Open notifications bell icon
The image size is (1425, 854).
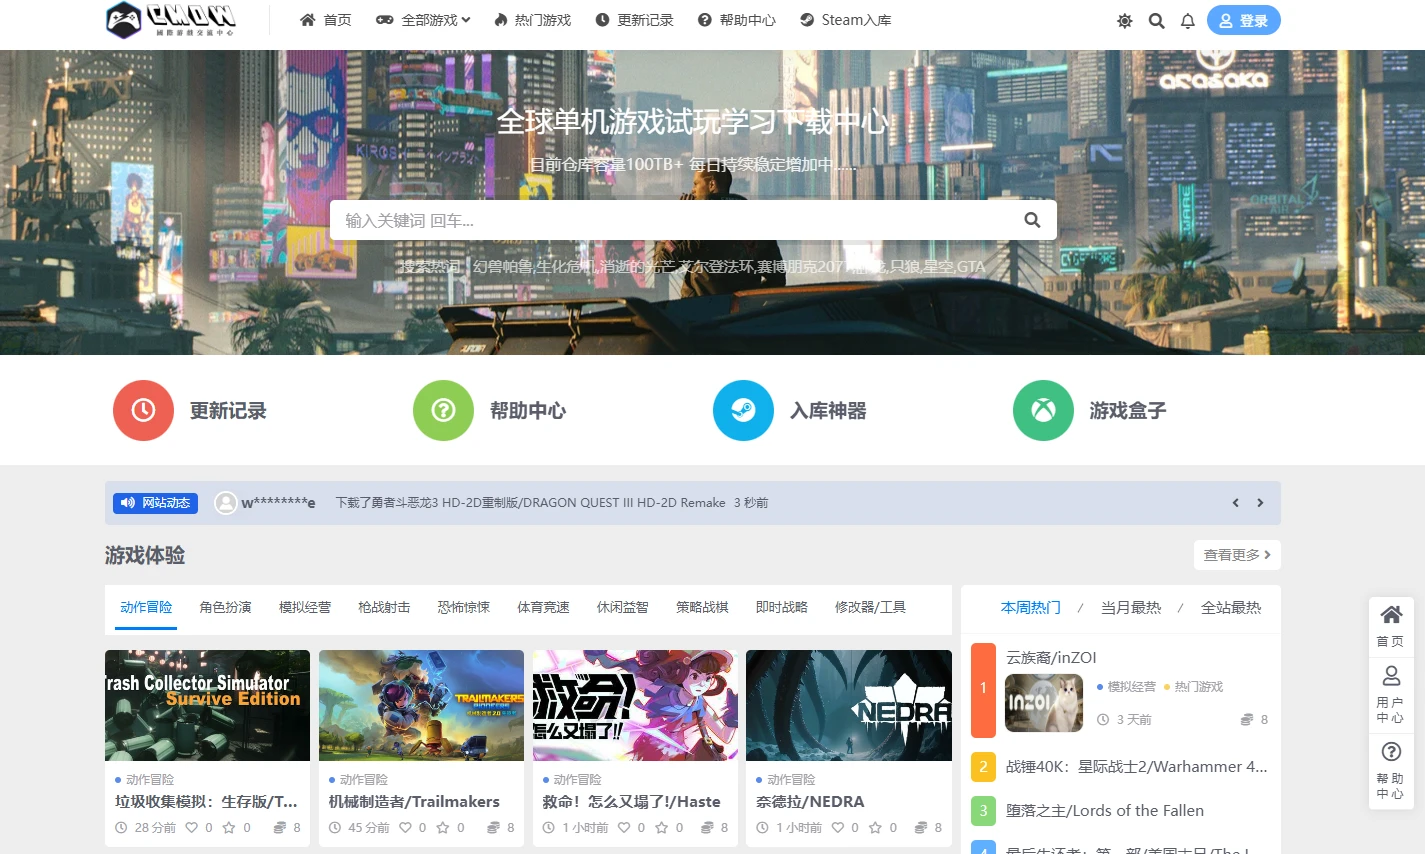pyautogui.click(x=1188, y=21)
